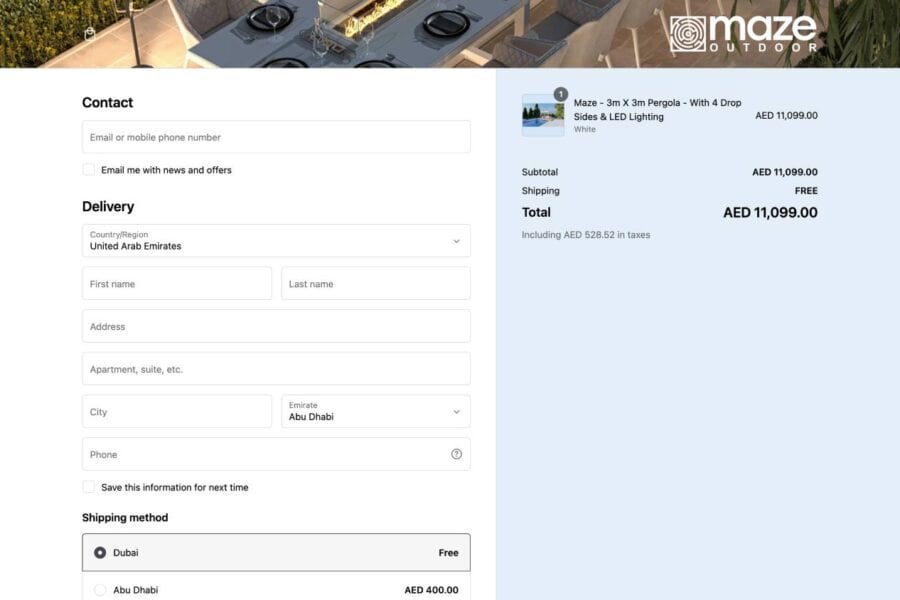The width and height of the screenshot is (900, 600).
Task: Click the shopping bag cart icon
Action: (90, 34)
